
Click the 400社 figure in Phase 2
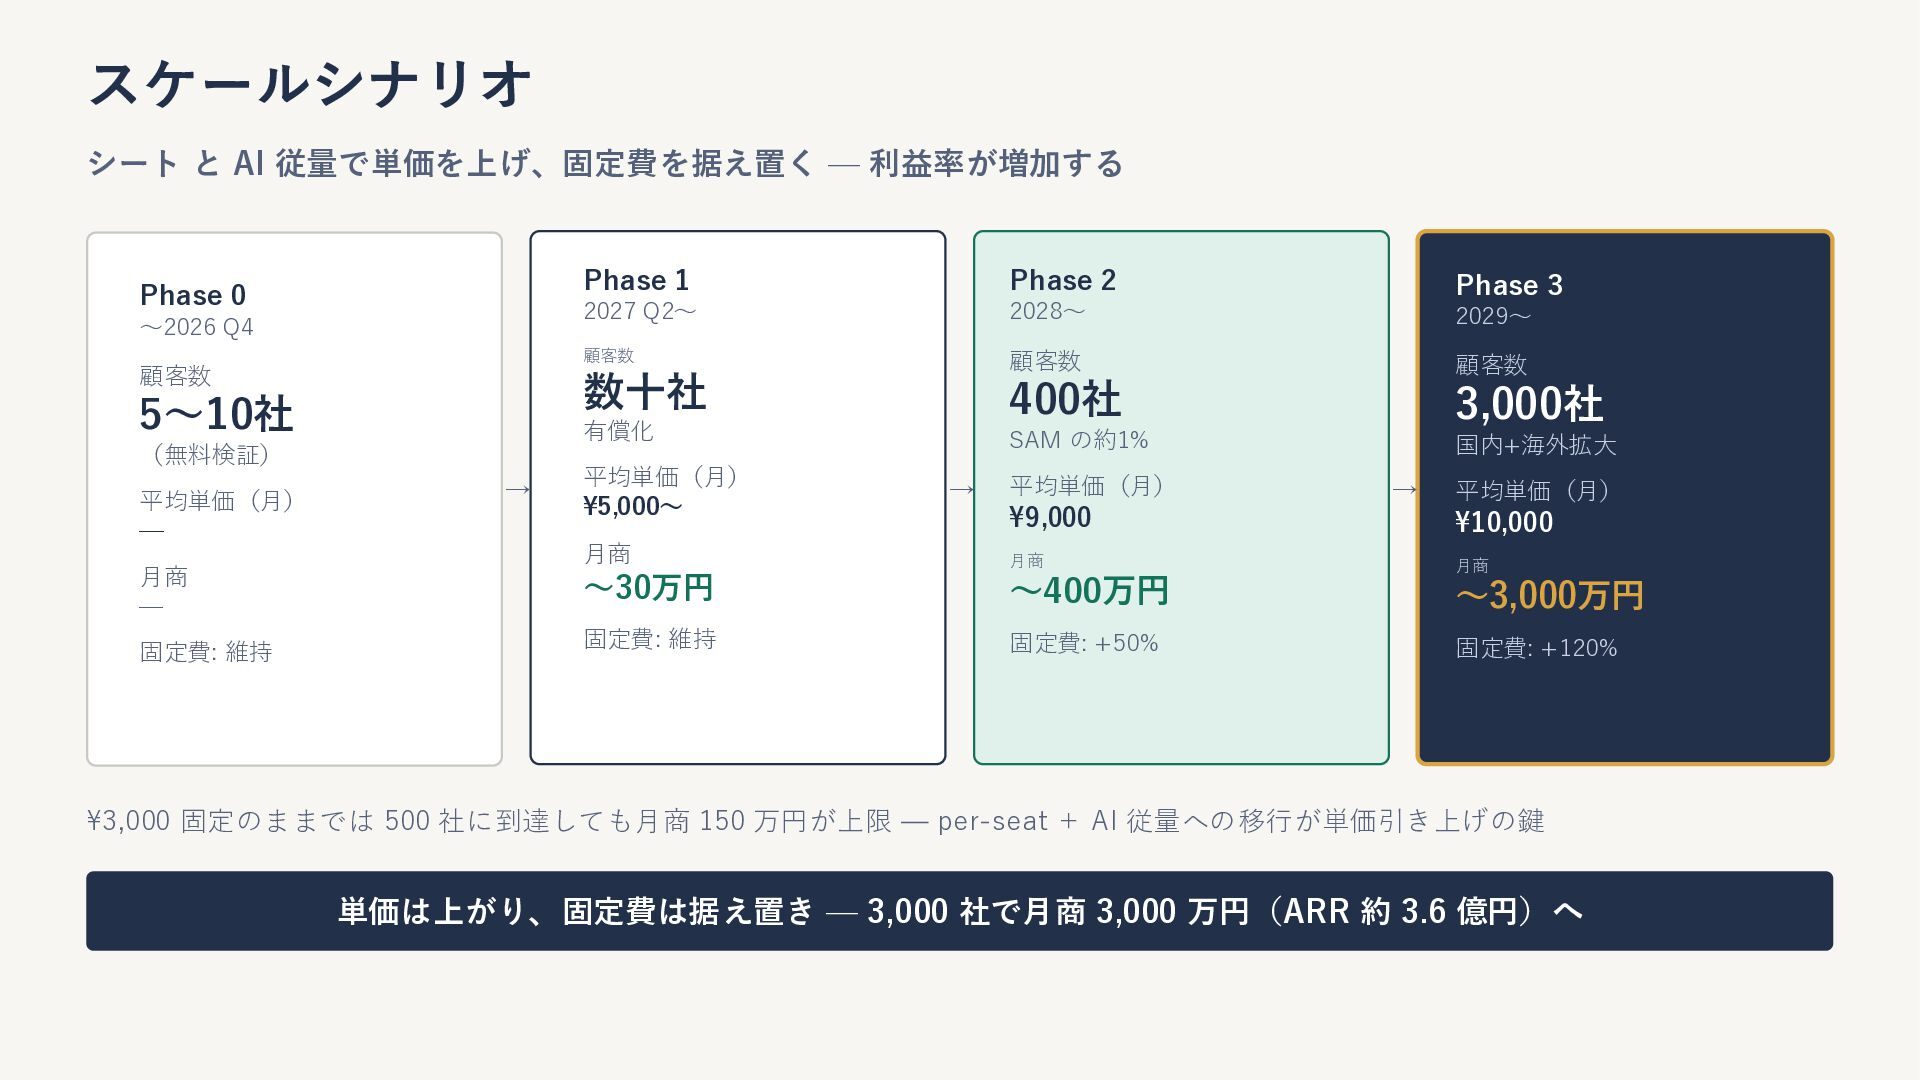1065,399
